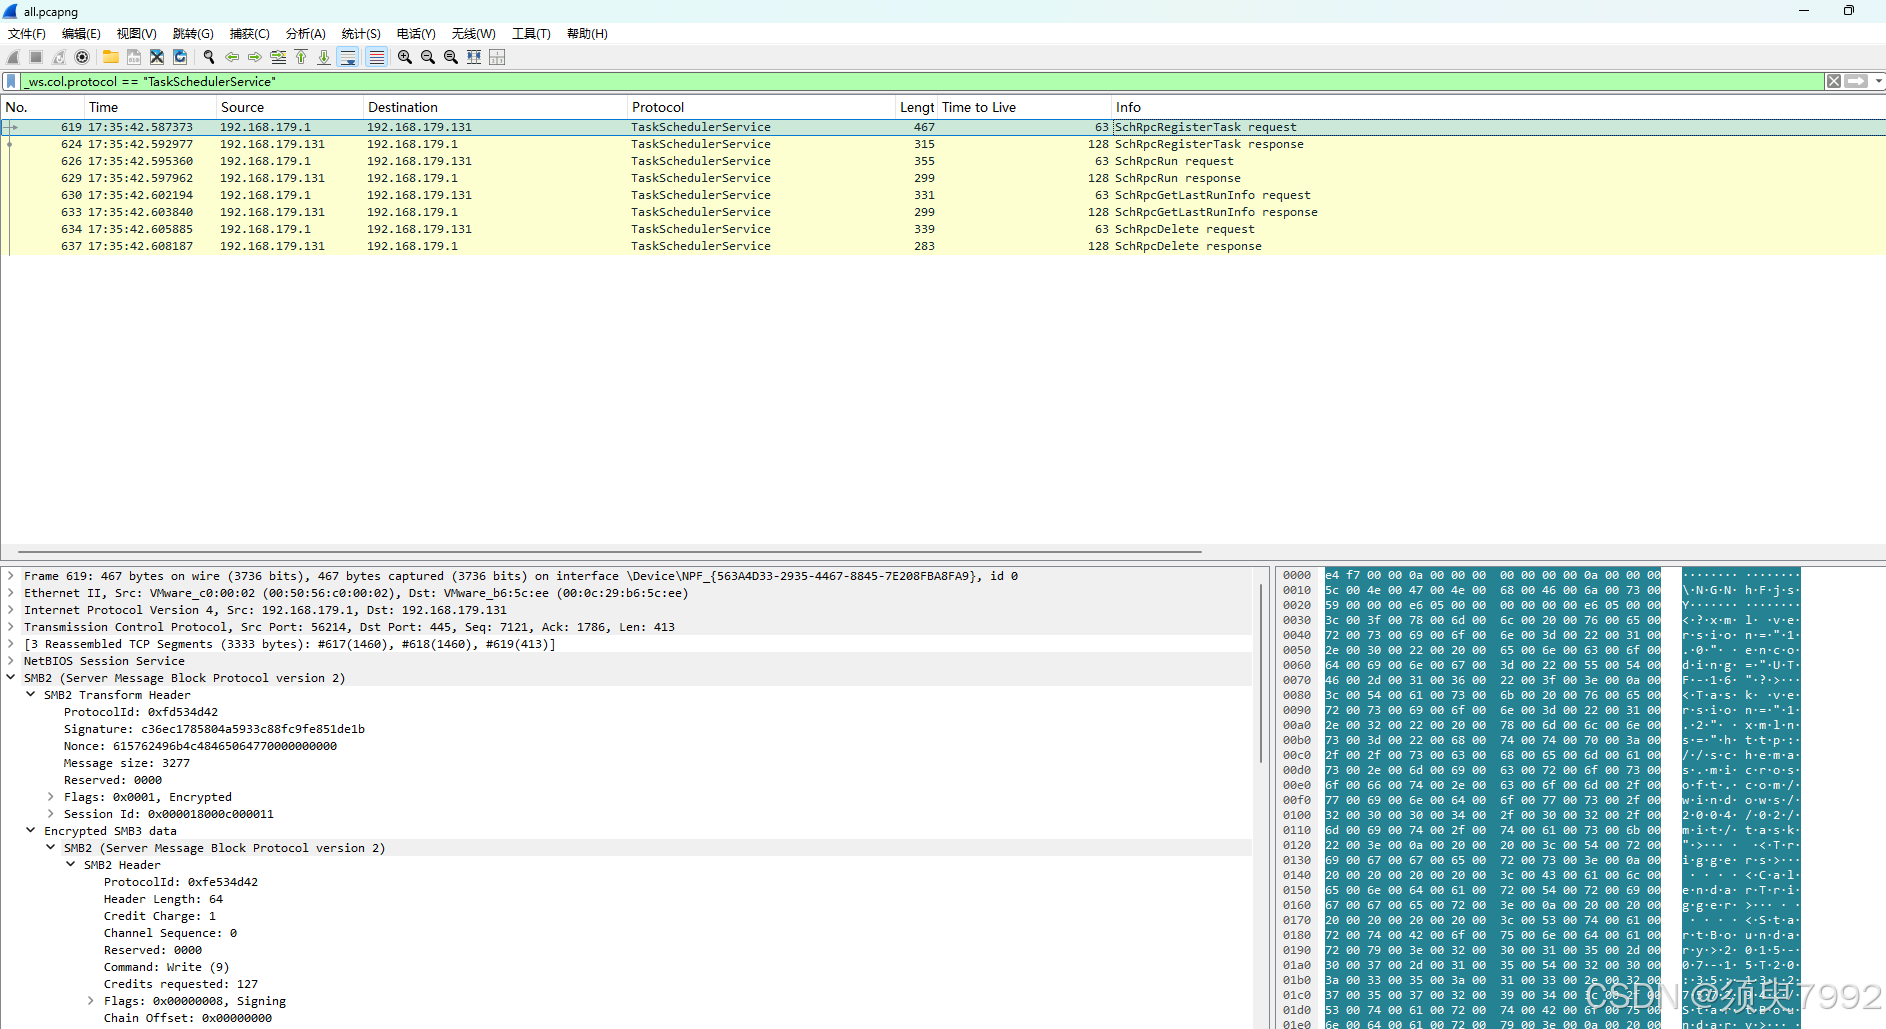Image resolution: width=1886 pixels, height=1029 pixels.
Task: Collapse the SMB2 Transform Header node
Action: (31, 695)
